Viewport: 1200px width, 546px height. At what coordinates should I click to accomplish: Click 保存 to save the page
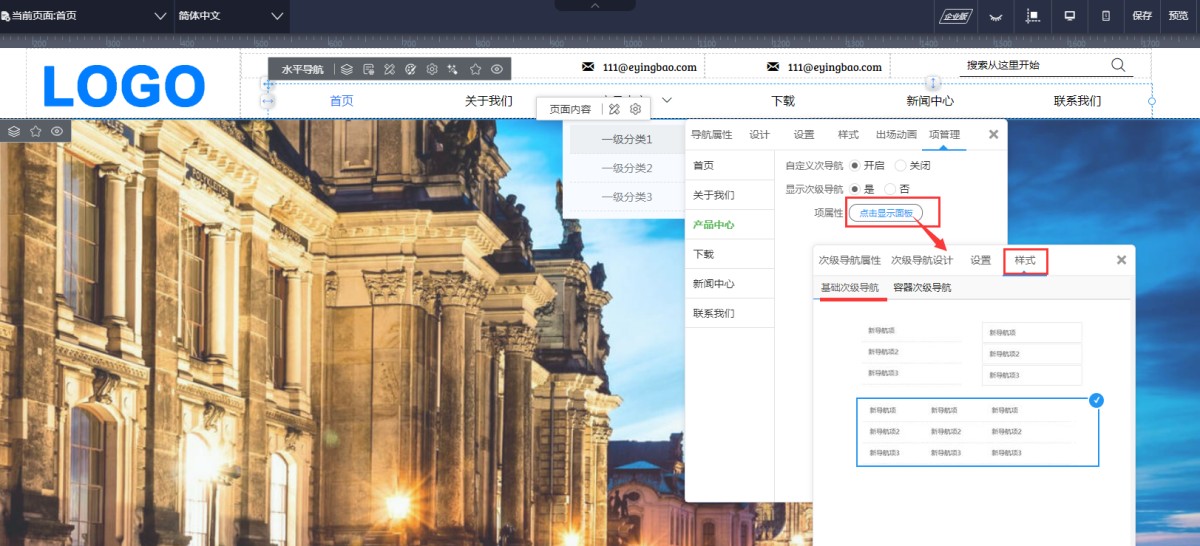(1142, 16)
